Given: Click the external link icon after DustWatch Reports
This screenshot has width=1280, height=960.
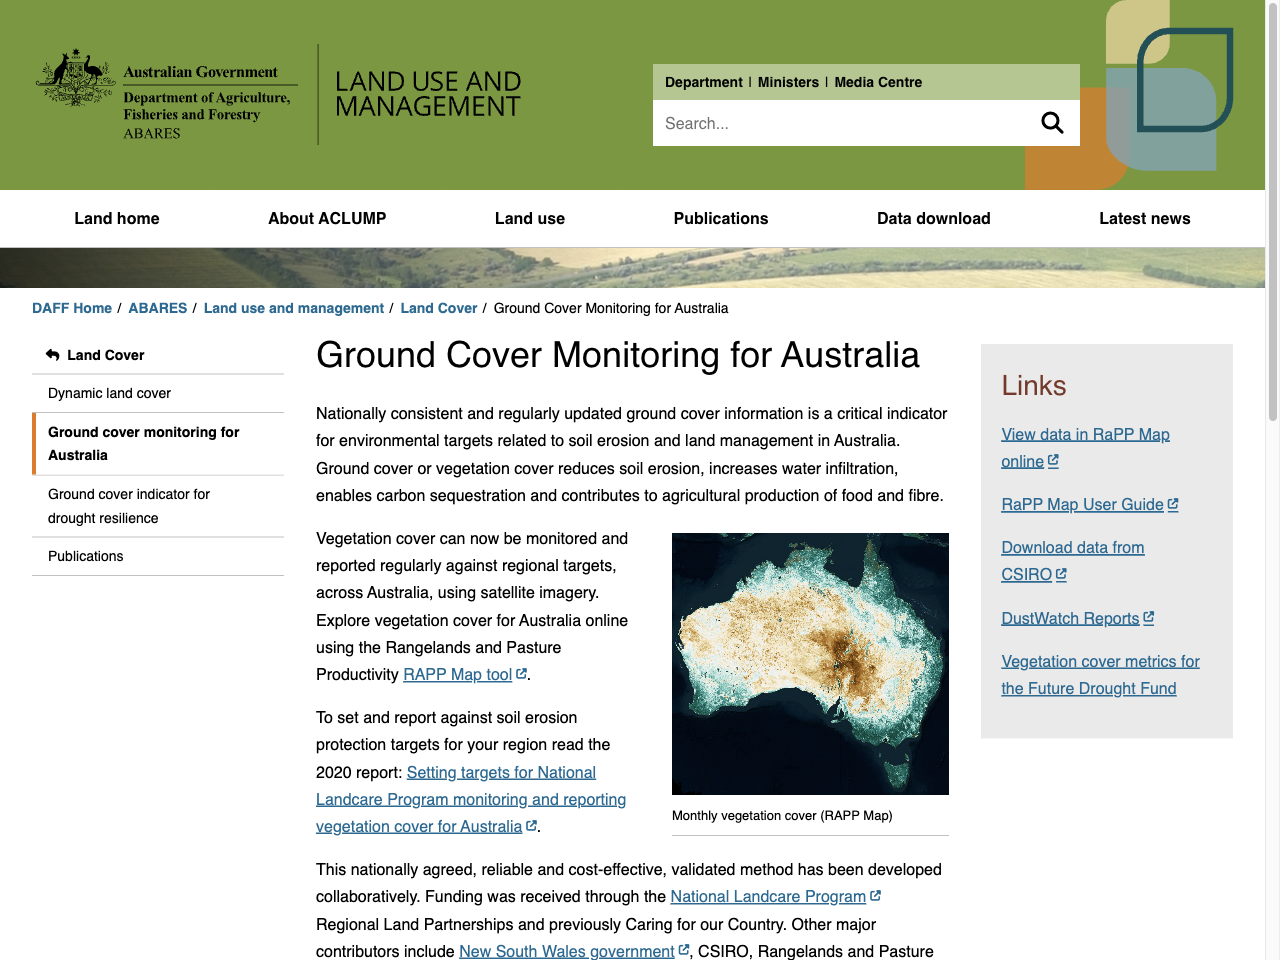Looking at the screenshot, I should [x=1149, y=616].
